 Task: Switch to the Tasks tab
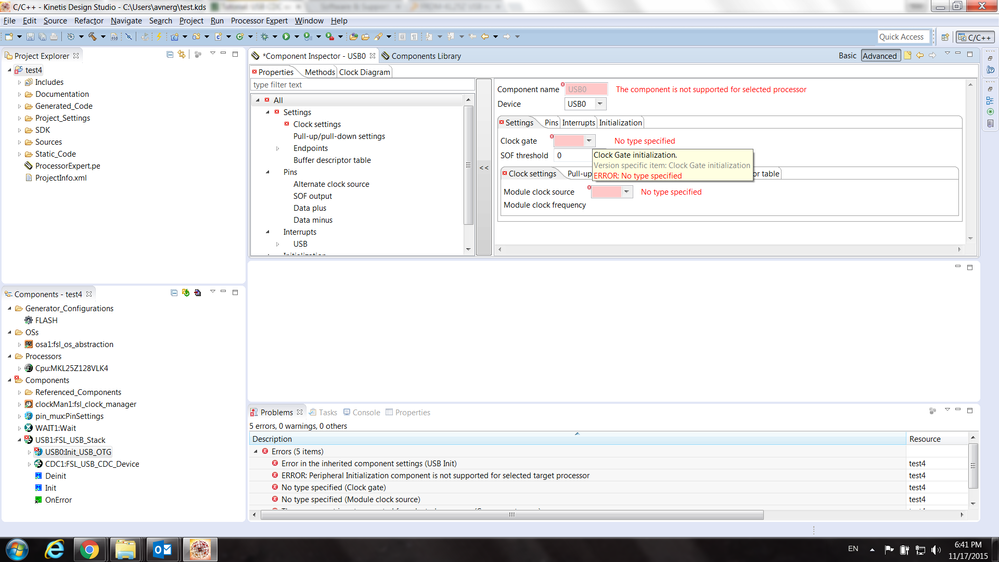point(323,412)
